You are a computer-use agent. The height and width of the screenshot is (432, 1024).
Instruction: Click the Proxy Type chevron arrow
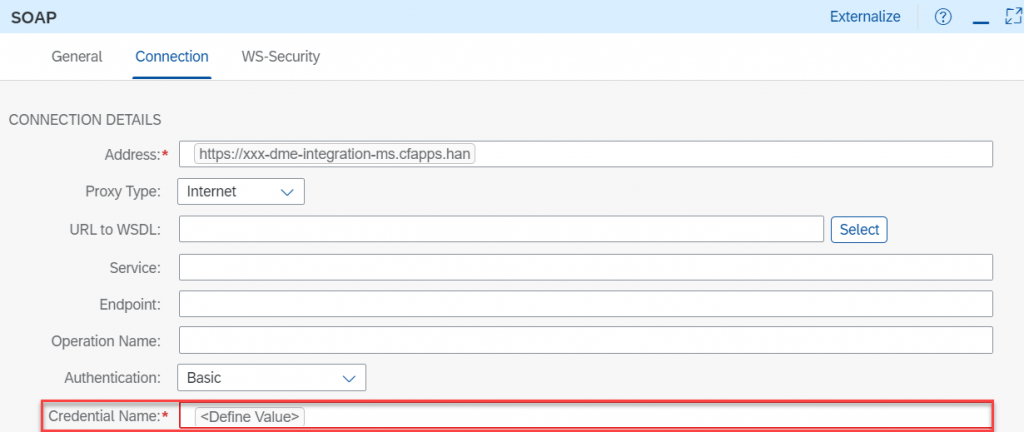287,193
